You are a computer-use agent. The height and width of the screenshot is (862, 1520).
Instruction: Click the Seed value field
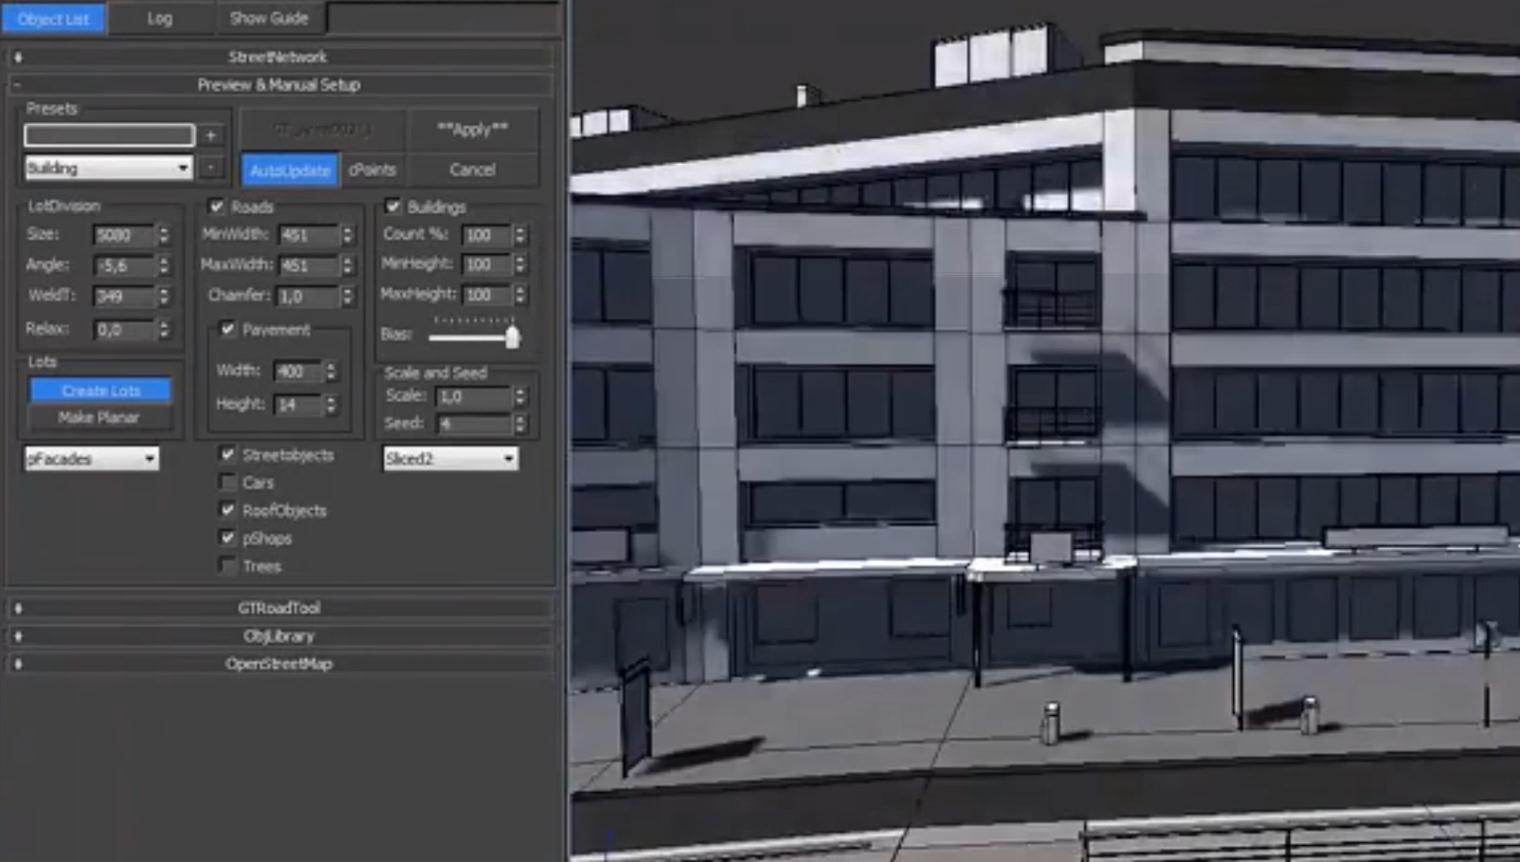click(x=474, y=424)
